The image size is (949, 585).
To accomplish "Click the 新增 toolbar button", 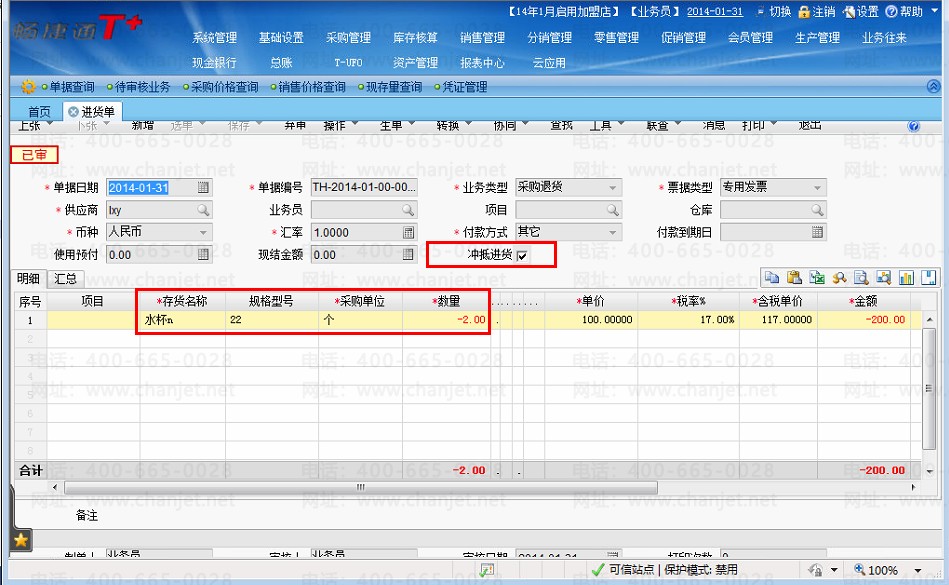I will 143,125.
